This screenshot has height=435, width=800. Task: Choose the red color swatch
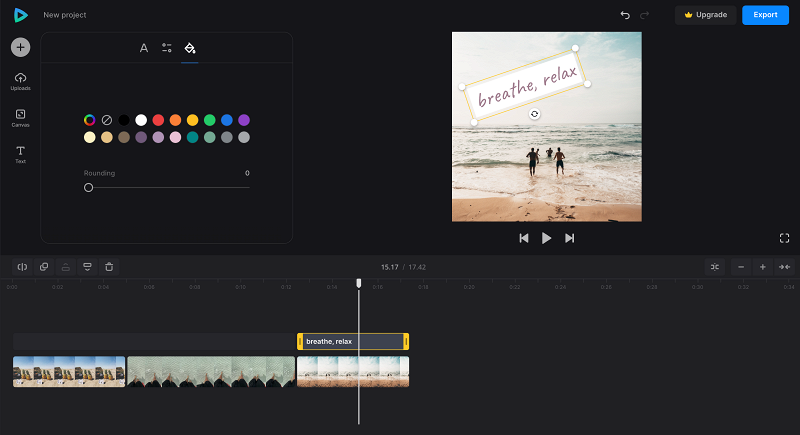[158, 120]
